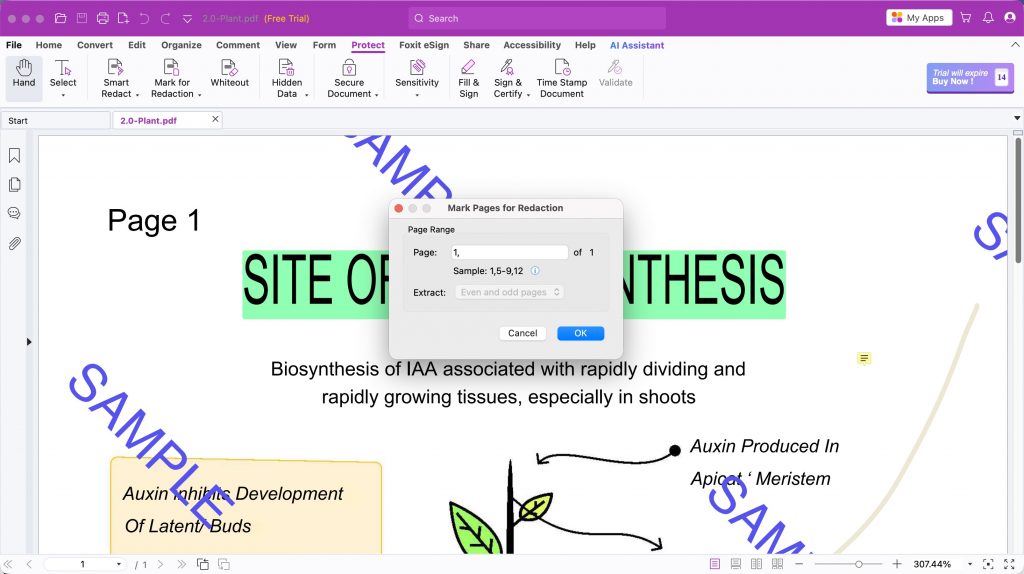This screenshot has width=1024, height=574.
Task: Switch to continuous page view
Action: coord(736,564)
